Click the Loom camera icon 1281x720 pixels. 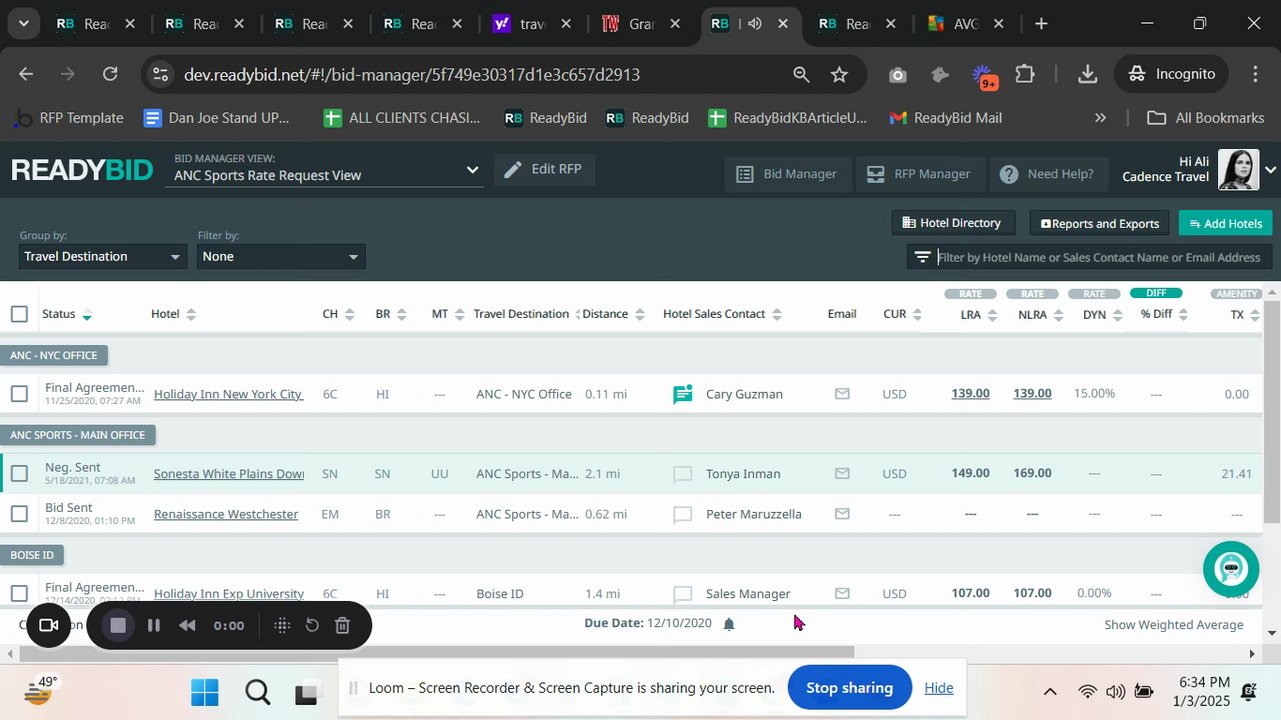click(48, 625)
